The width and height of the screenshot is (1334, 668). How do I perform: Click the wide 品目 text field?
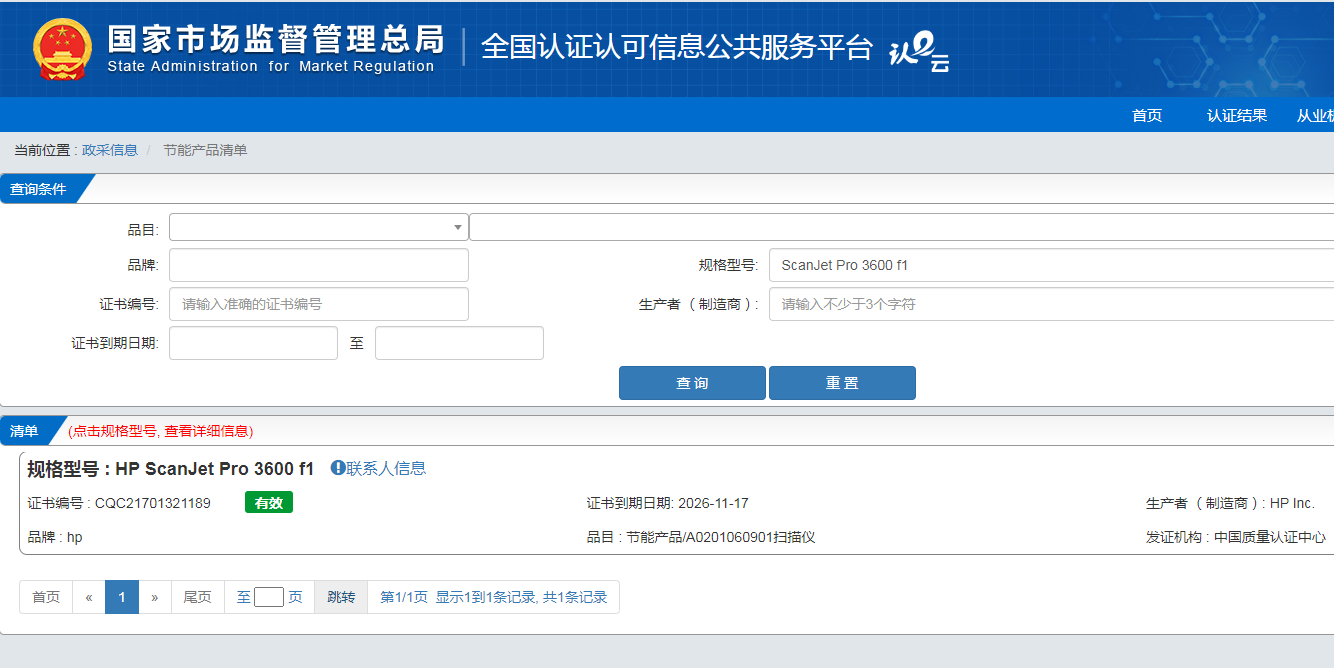pos(901,227)
